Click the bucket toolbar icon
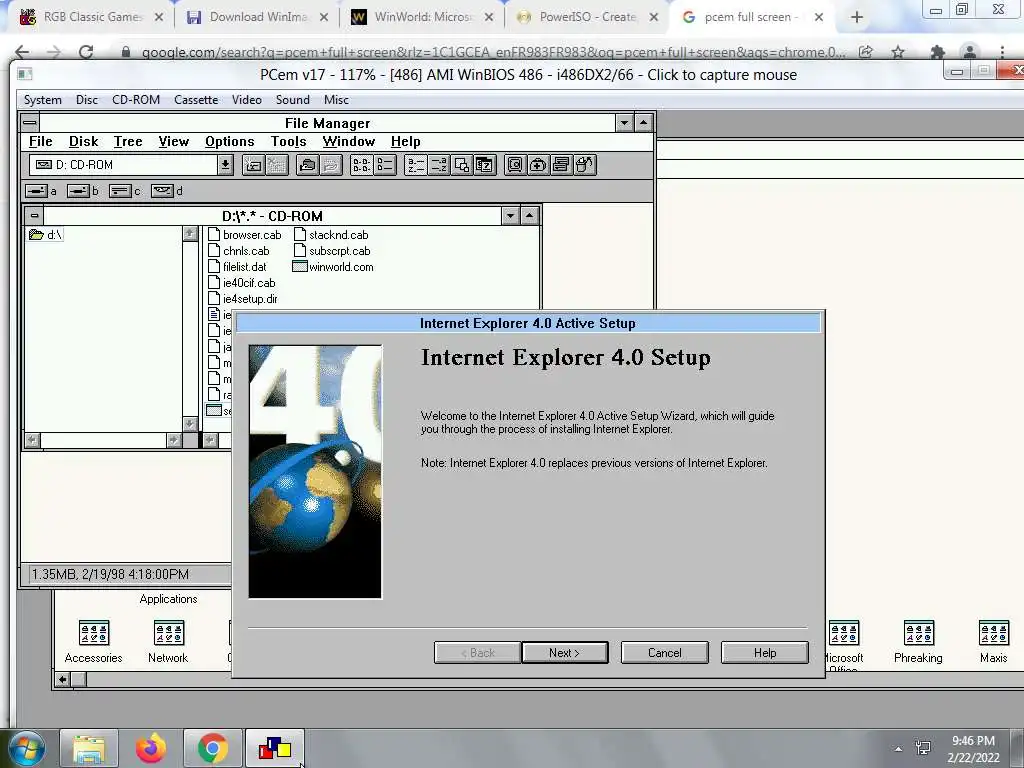The image size is (1024, 768). (584, 165)
